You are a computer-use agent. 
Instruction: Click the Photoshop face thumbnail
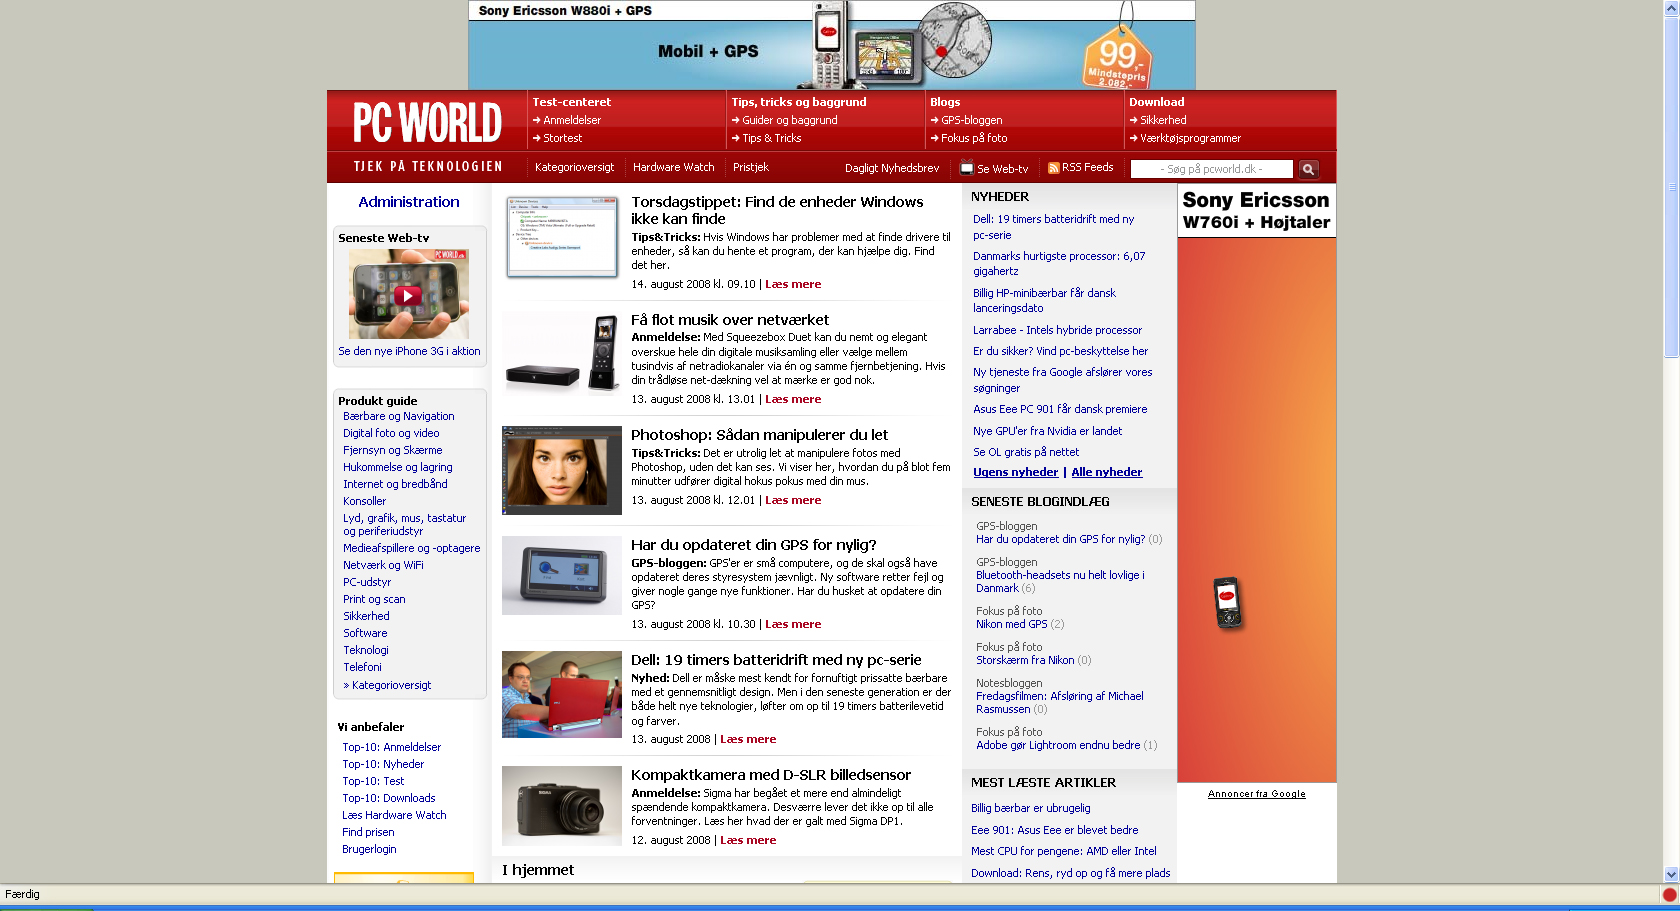click(x=562, y=470)
